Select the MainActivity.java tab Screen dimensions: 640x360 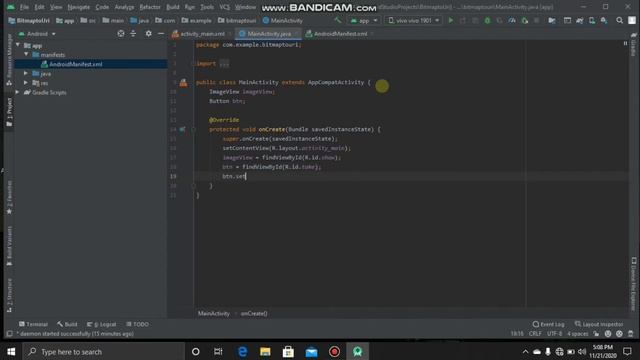click(x=268, y=33)
